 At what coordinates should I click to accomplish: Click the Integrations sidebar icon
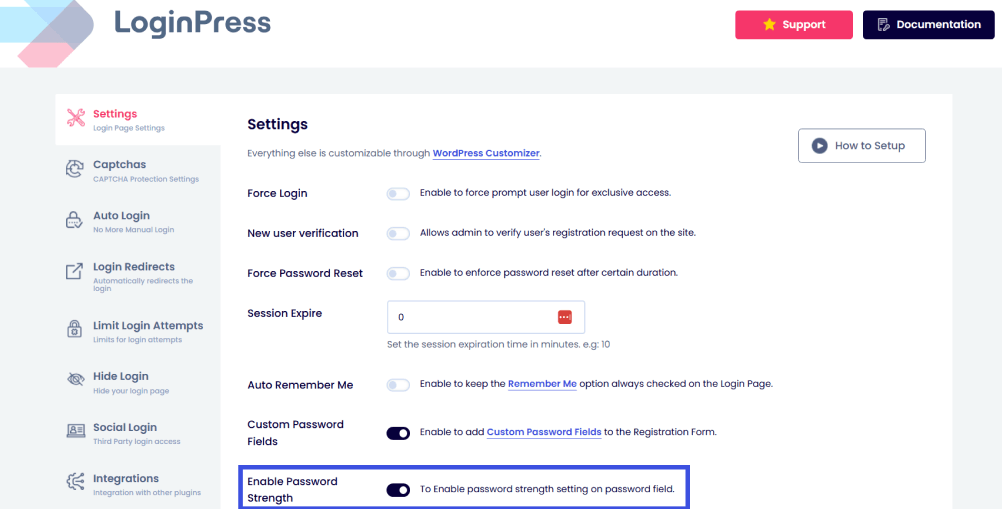[76, 483]
